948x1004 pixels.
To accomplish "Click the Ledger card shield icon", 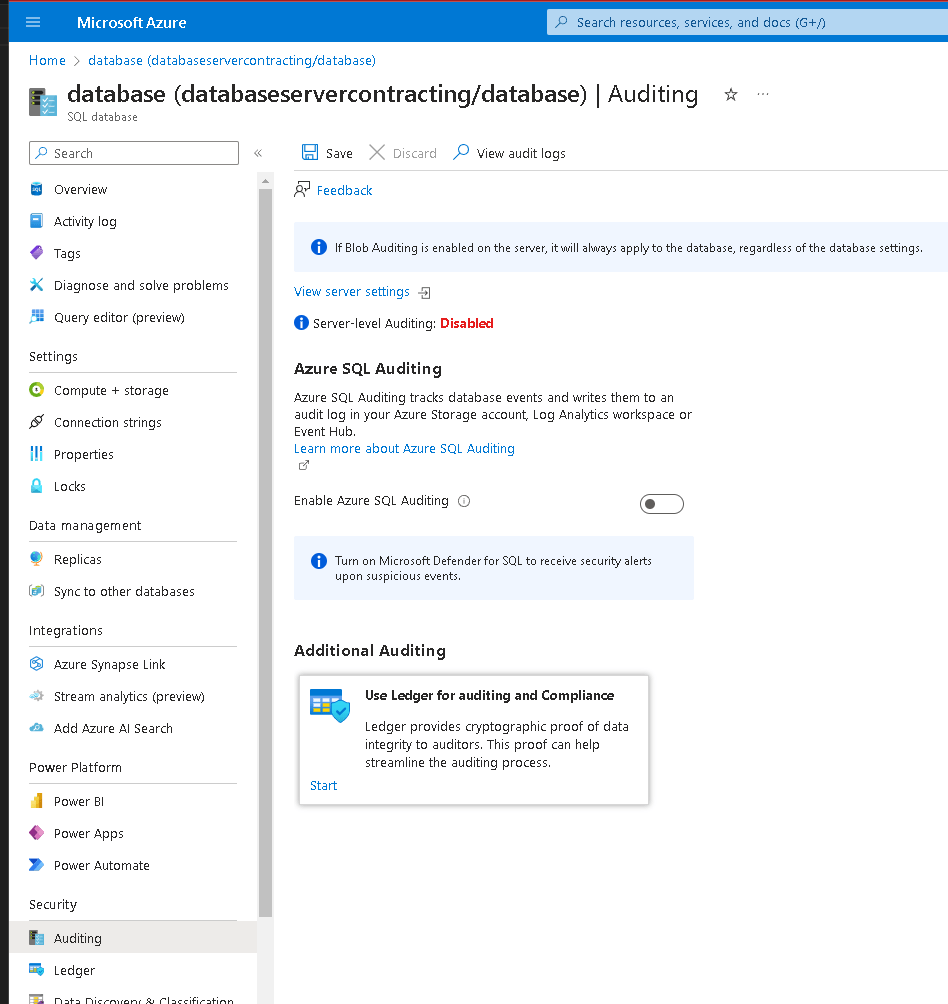I will (x=330, y=705).
